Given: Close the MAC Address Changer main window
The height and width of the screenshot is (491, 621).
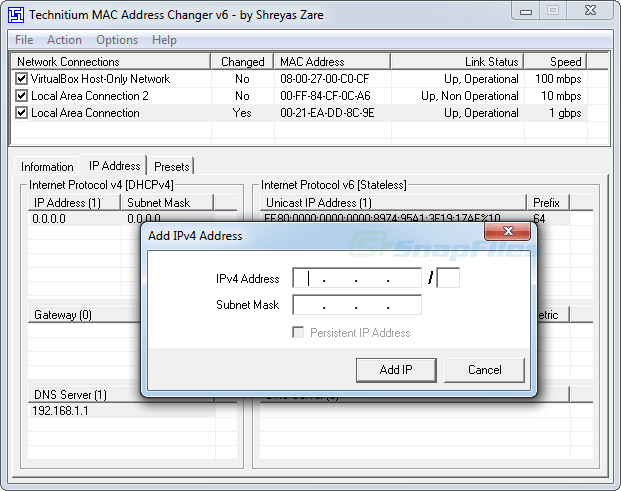Looking at the screenshot, I should [x=590, y=10].
